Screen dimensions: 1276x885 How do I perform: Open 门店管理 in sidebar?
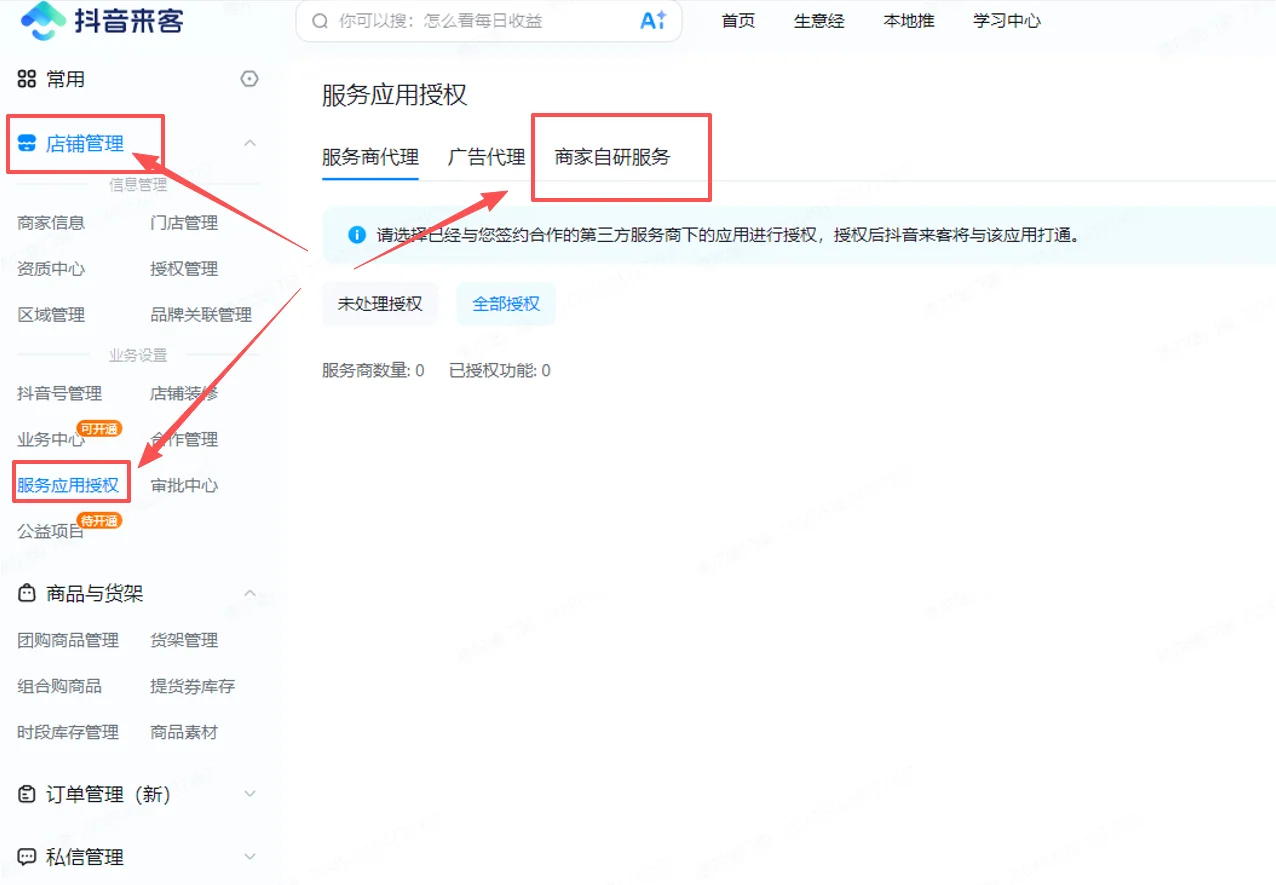tap(184, 223)
